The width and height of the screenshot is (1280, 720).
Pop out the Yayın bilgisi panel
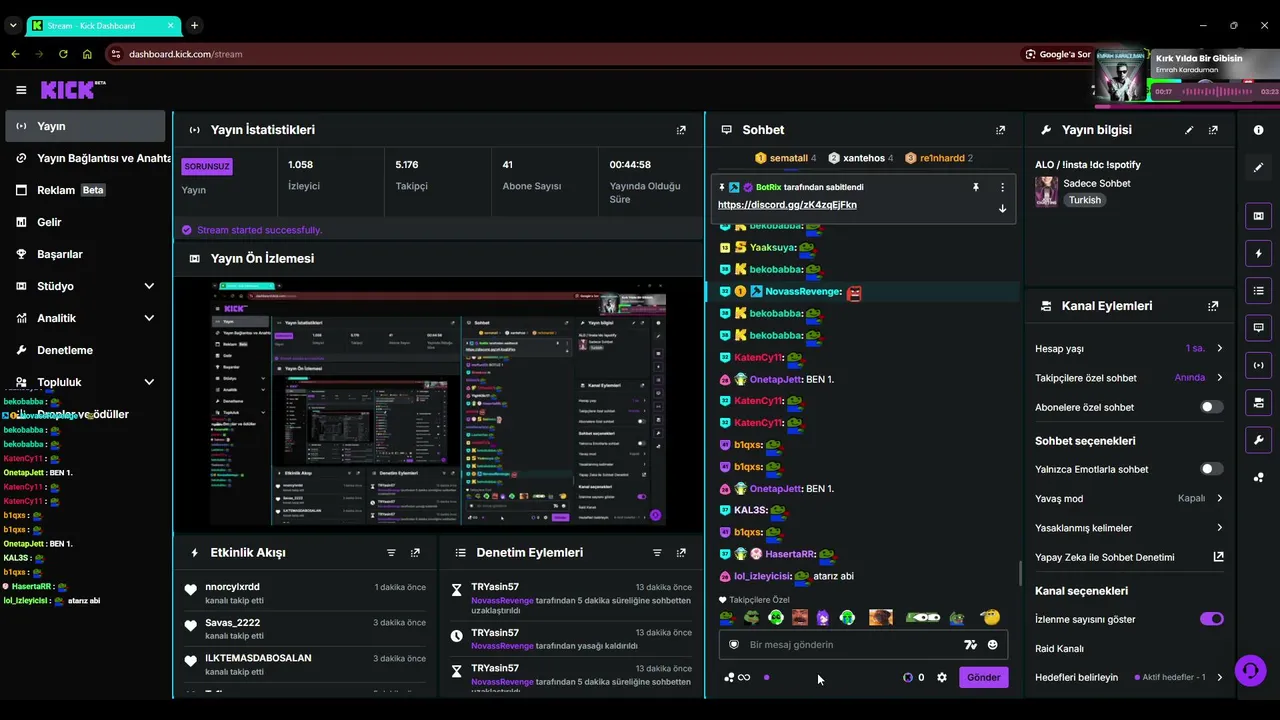1213,130
